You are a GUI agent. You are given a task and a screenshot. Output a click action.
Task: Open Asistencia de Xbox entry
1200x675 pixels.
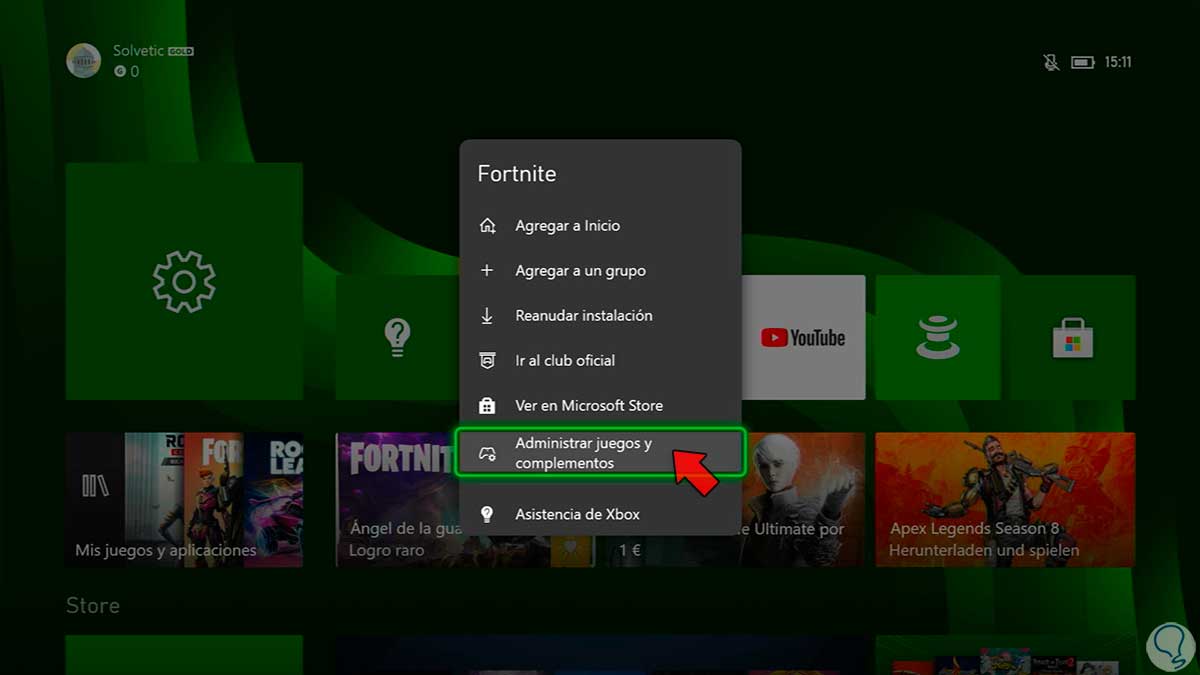(x=600, y=514)
